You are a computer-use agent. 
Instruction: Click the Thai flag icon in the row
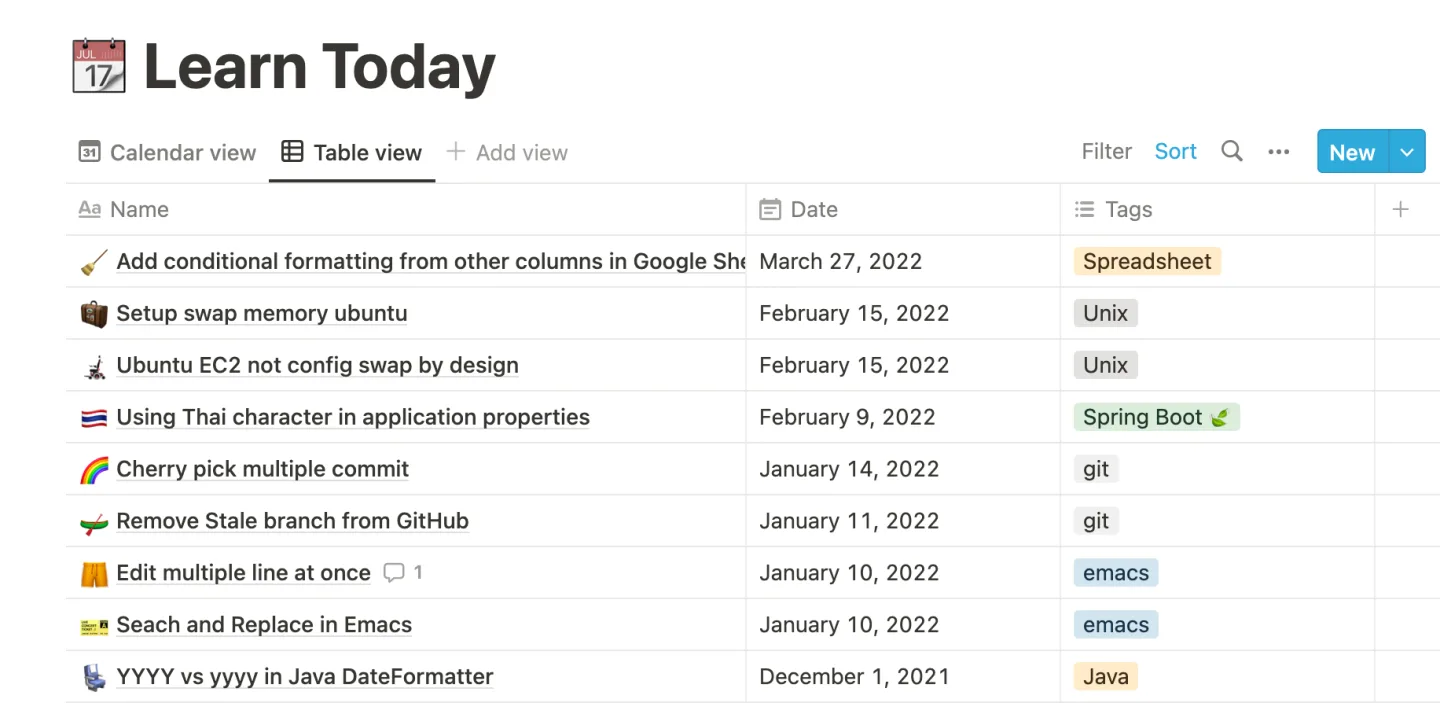(x=93, y=417)
